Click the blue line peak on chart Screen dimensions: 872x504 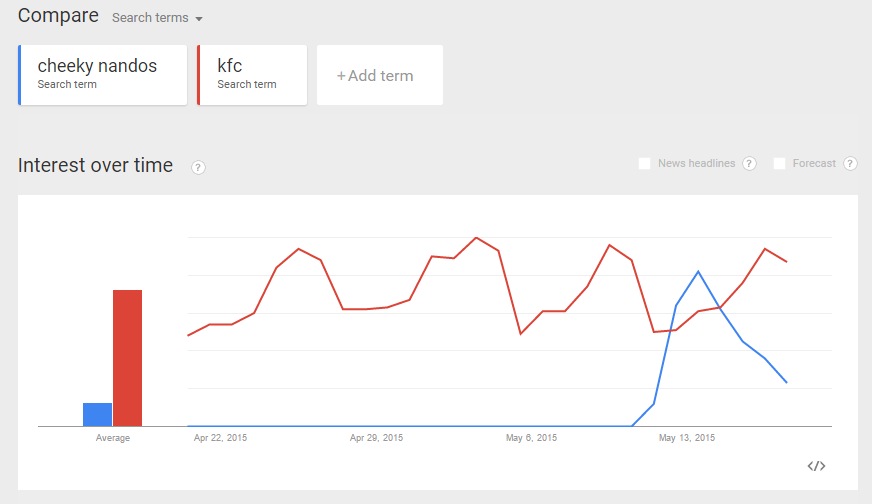[x=698, y=271]
